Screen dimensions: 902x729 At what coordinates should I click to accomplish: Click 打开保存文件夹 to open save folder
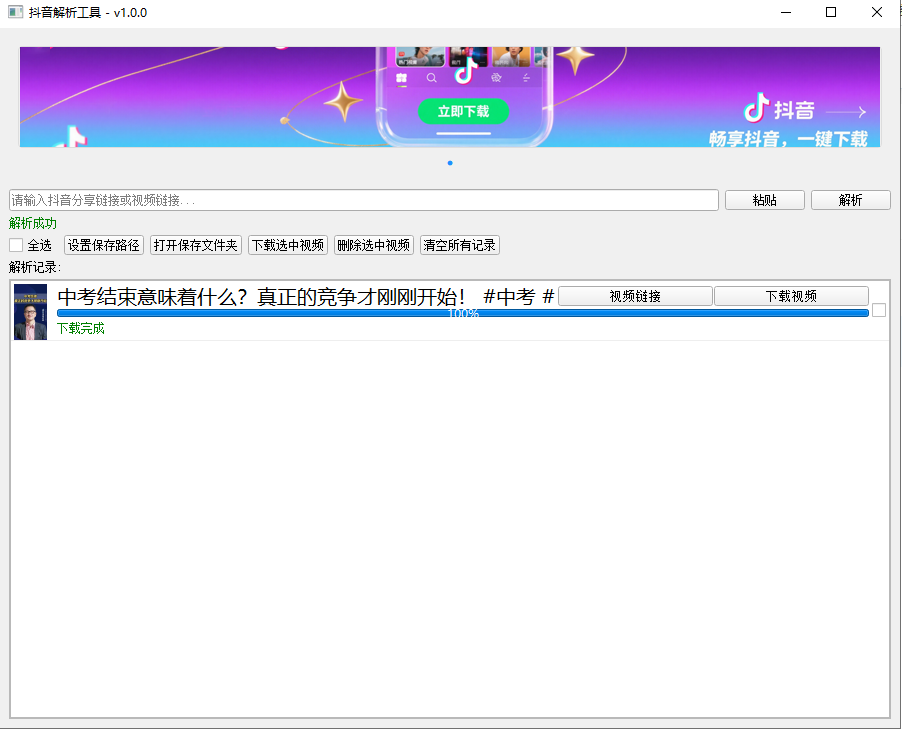point(196,245)
